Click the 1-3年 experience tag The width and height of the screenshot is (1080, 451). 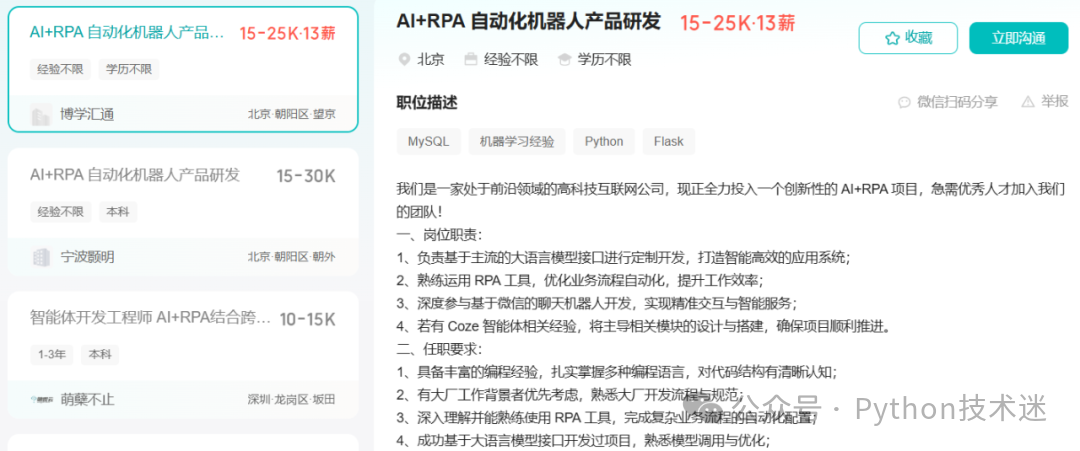52,355
